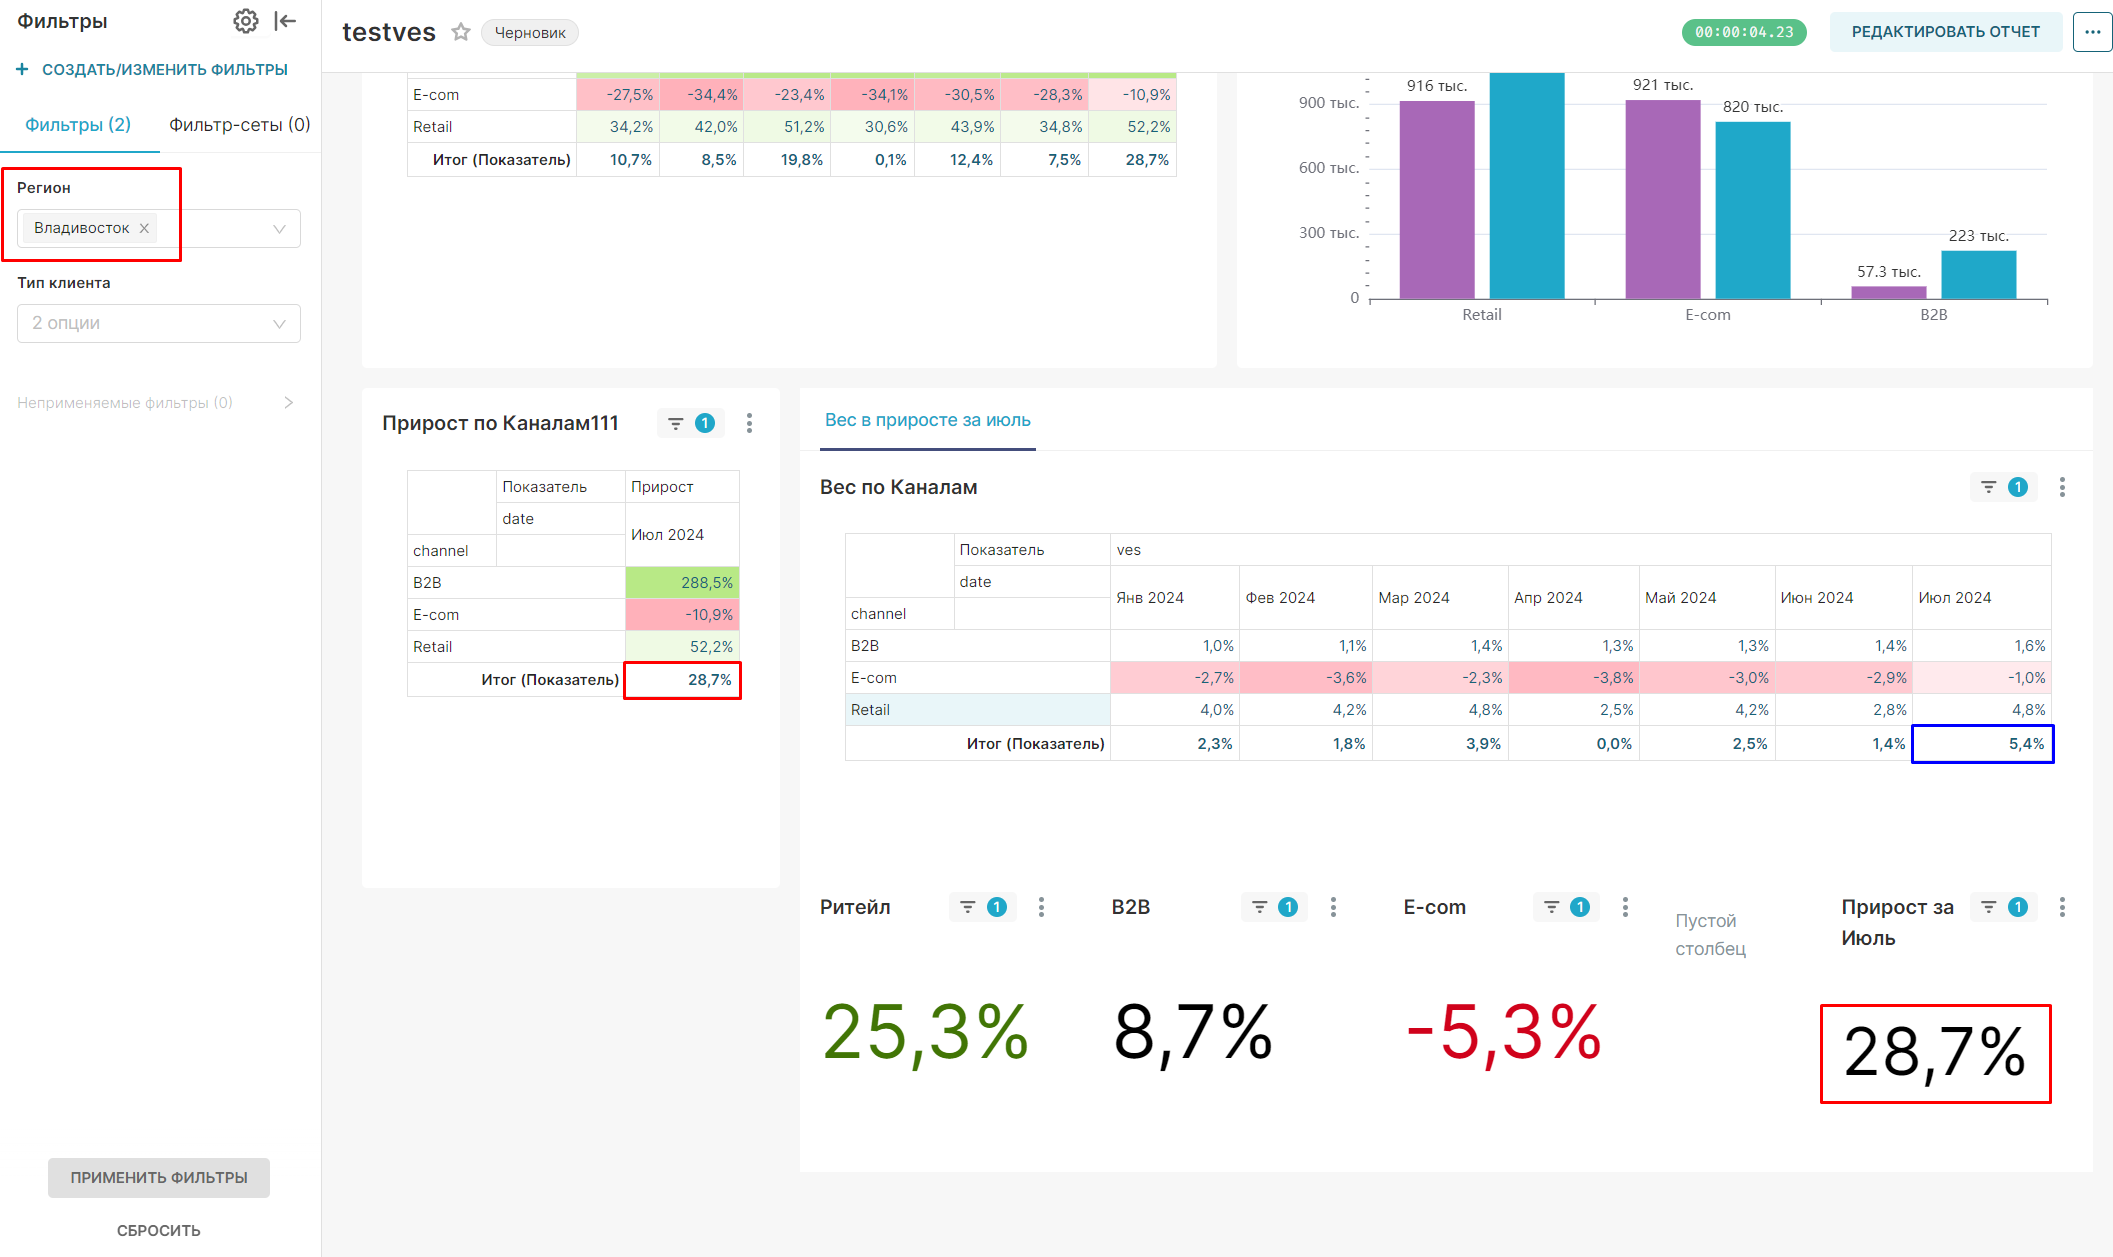This screenshot has width=2113, height=1257.
Task: Star the testves report as favorite
Action: 460,32
